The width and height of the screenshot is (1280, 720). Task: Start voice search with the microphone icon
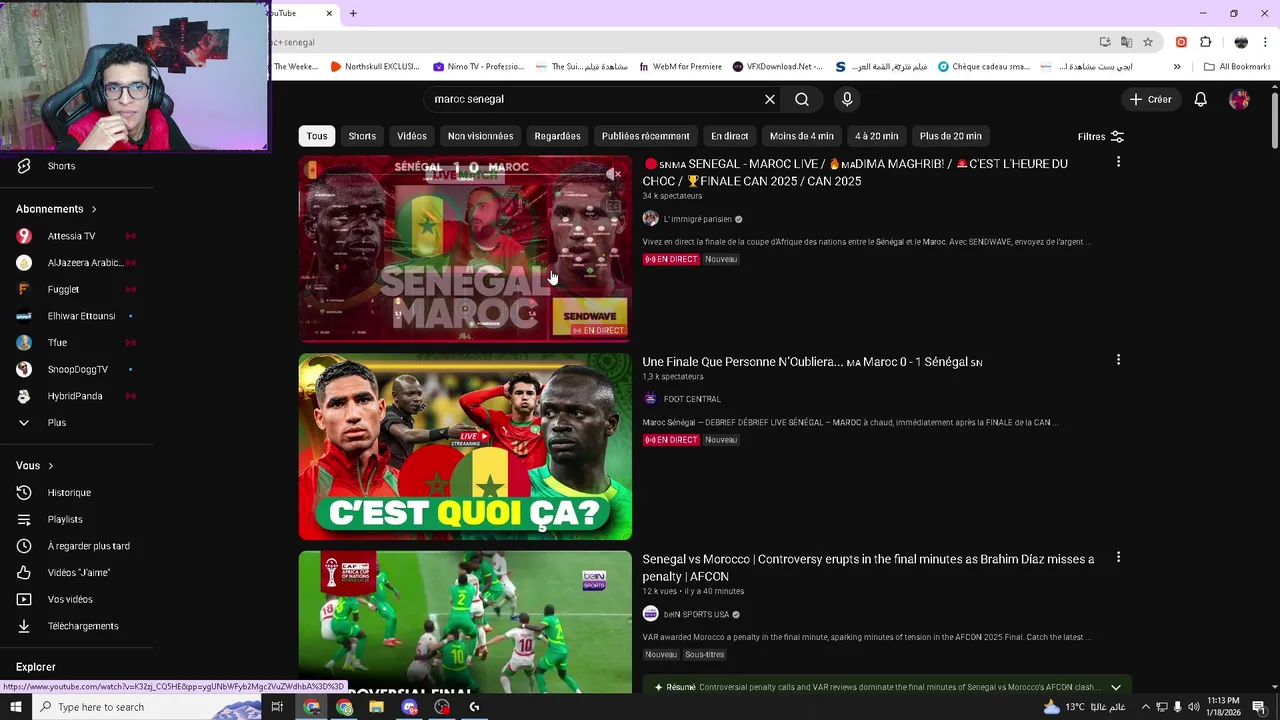847,99
